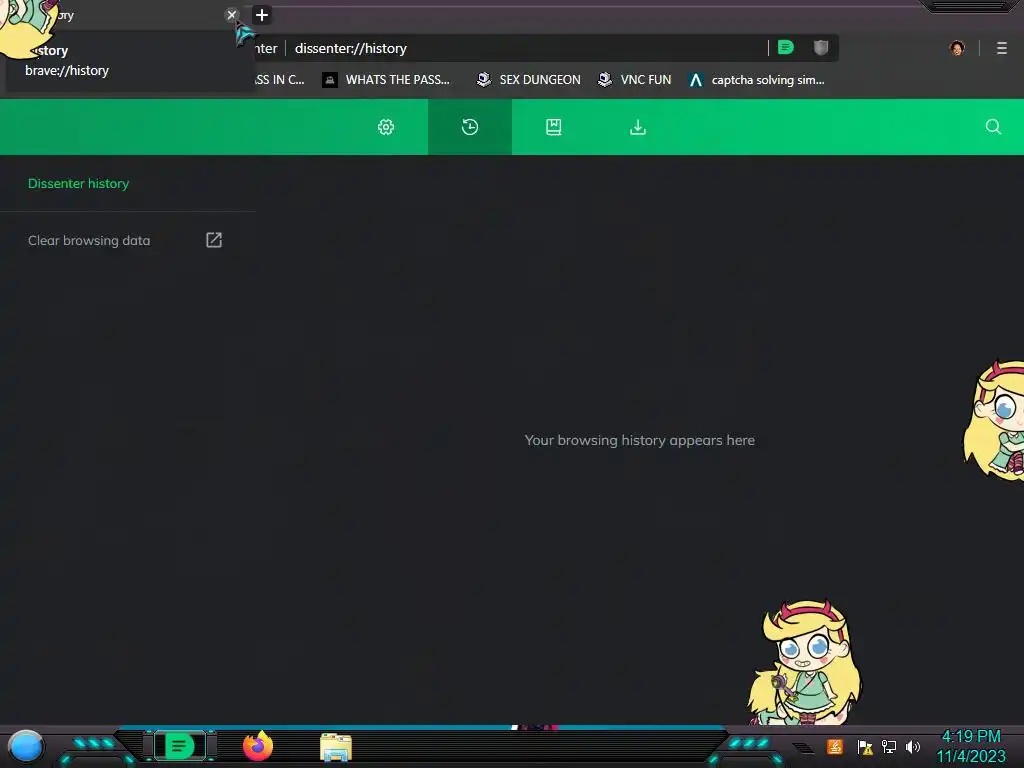The width and height of the screenshot is (1024, 768).
Task: Click the search magnifier icon
Action: tap(993, 127)
